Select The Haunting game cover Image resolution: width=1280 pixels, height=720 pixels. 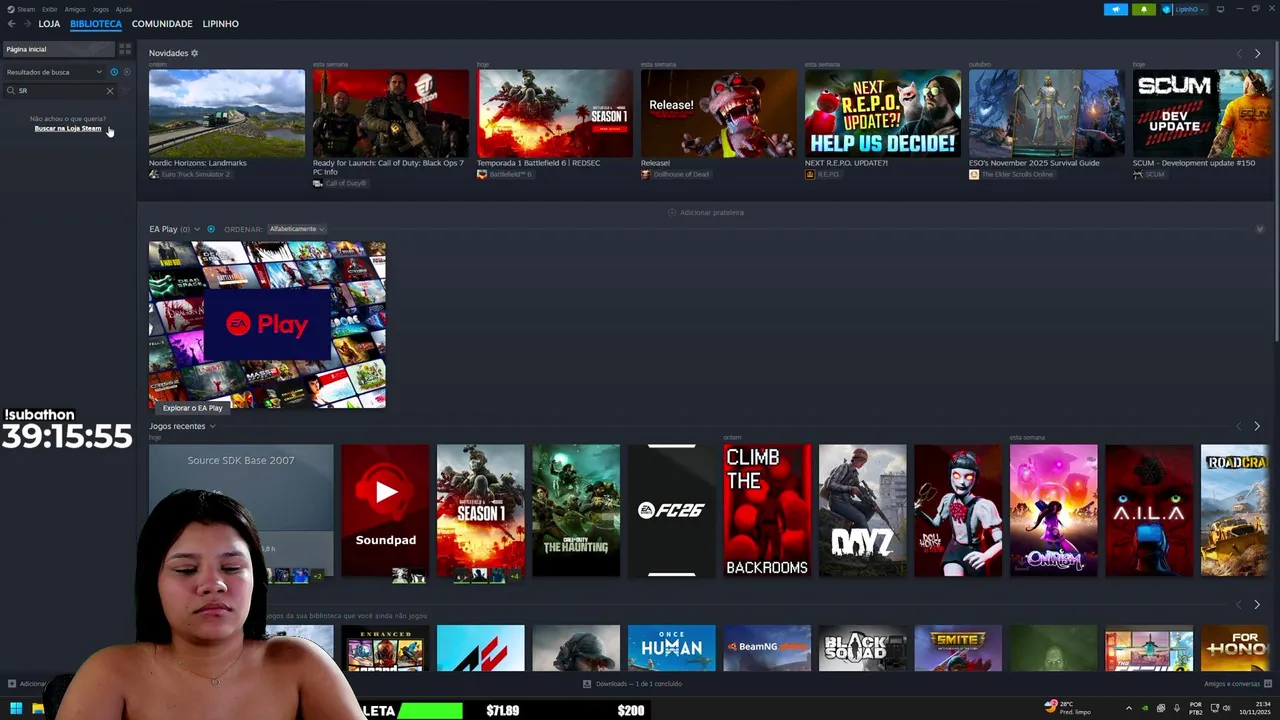[x=576, y=510]
